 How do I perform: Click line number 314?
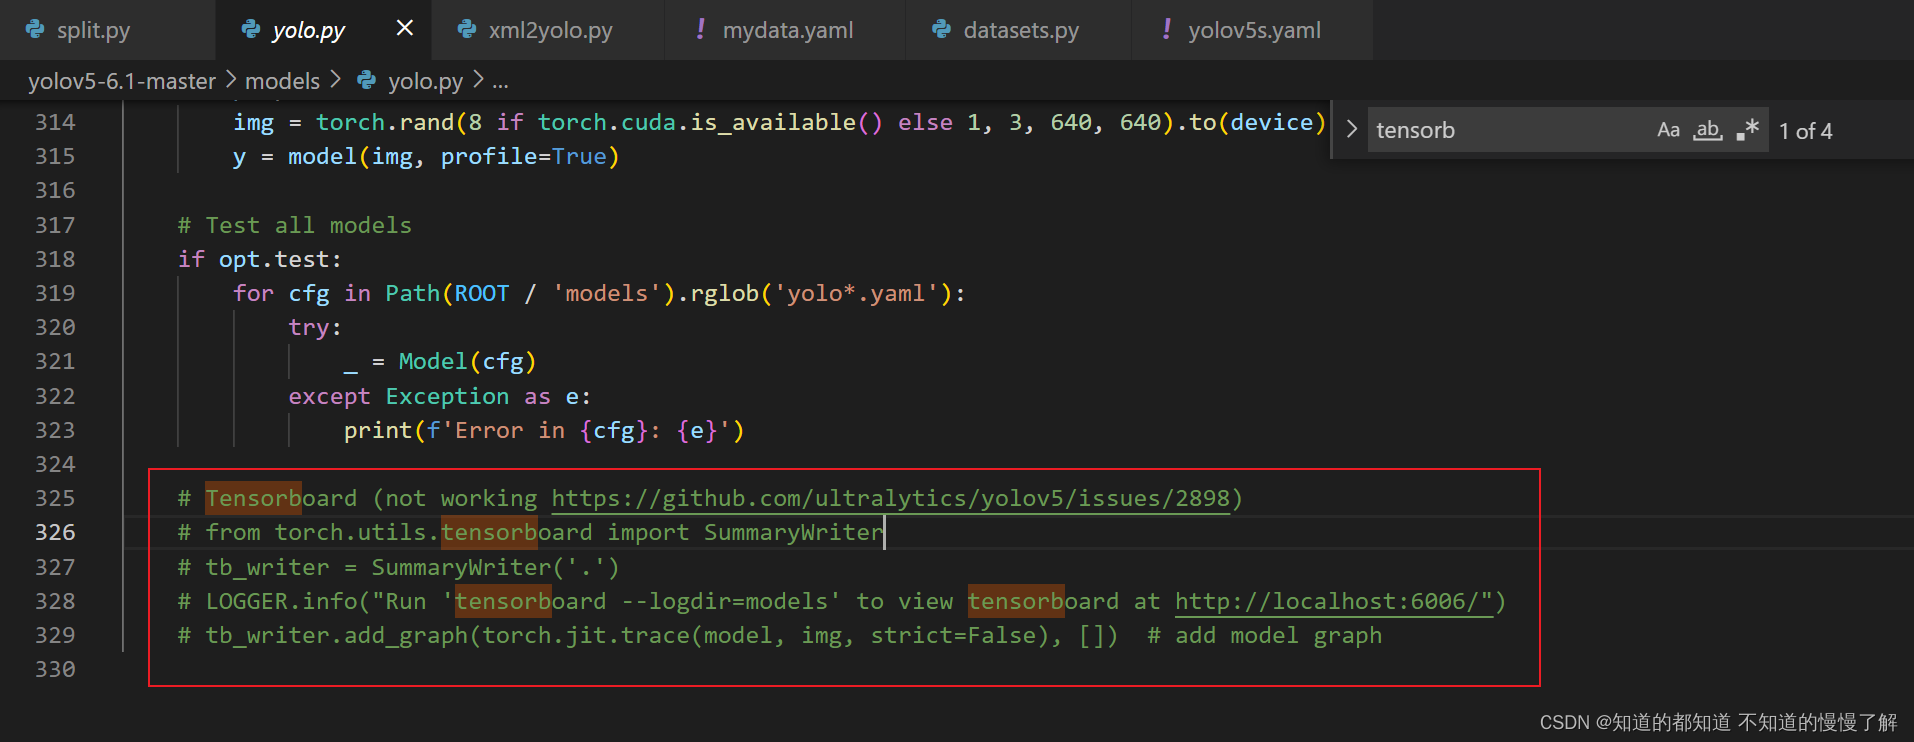[55, 122]
